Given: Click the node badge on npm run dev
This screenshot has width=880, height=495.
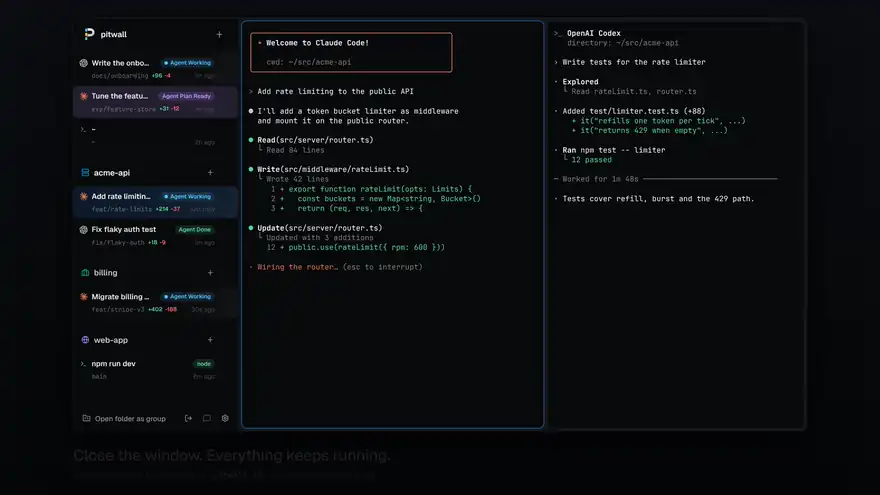Looking at the screenshot, I should [x=204, y=364].
